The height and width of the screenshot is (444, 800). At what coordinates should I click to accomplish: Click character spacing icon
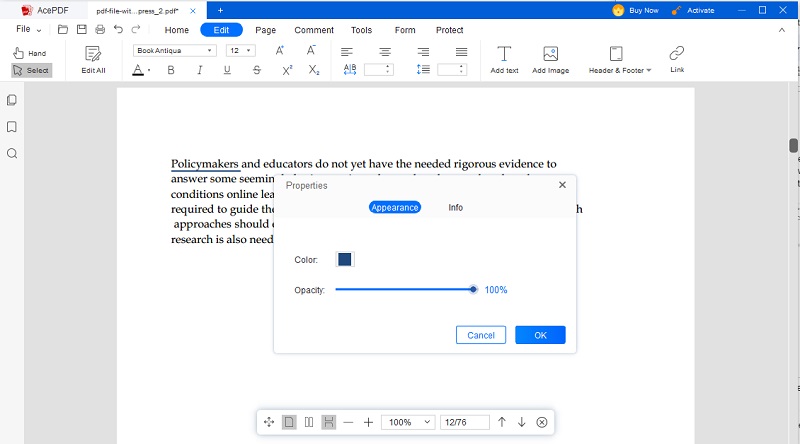point(350,69)
